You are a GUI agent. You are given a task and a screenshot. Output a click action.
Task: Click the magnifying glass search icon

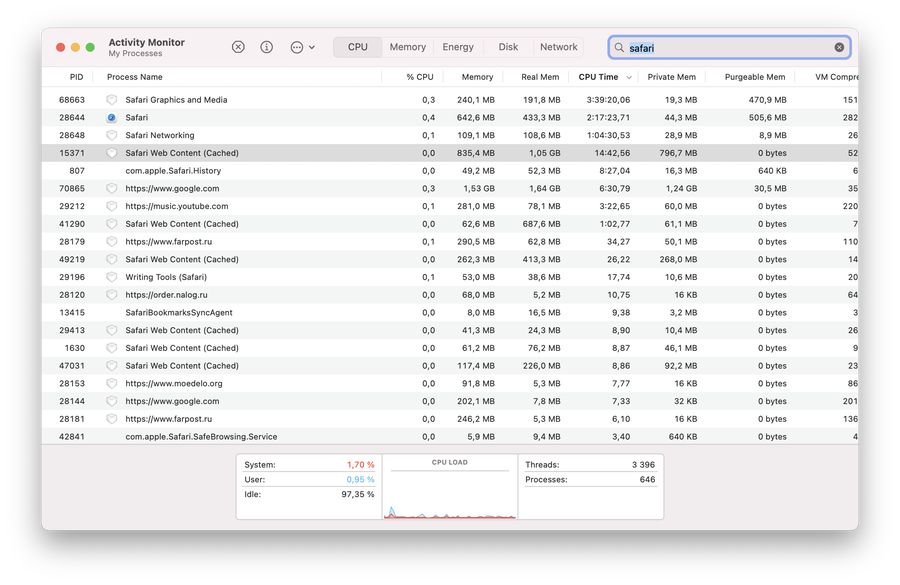[x=620, y=47]
